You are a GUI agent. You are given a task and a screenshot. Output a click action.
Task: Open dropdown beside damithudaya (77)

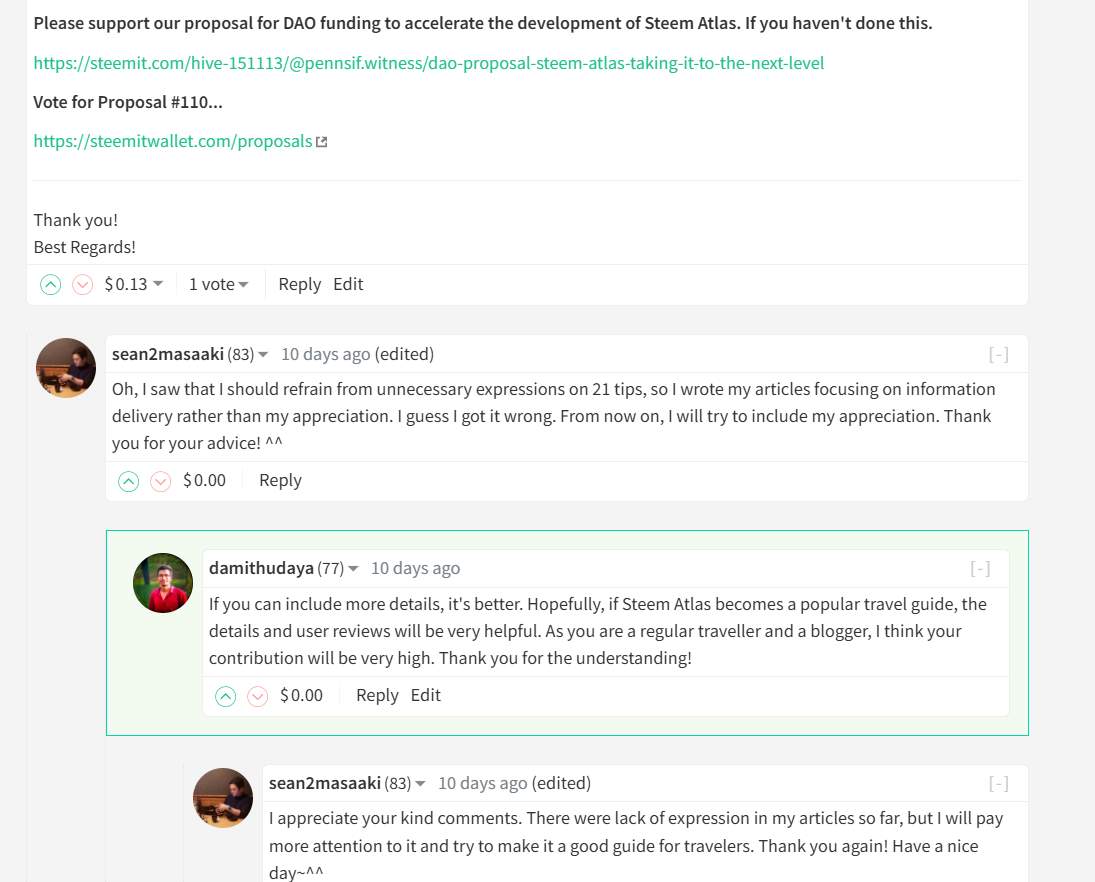pos(353,569)
